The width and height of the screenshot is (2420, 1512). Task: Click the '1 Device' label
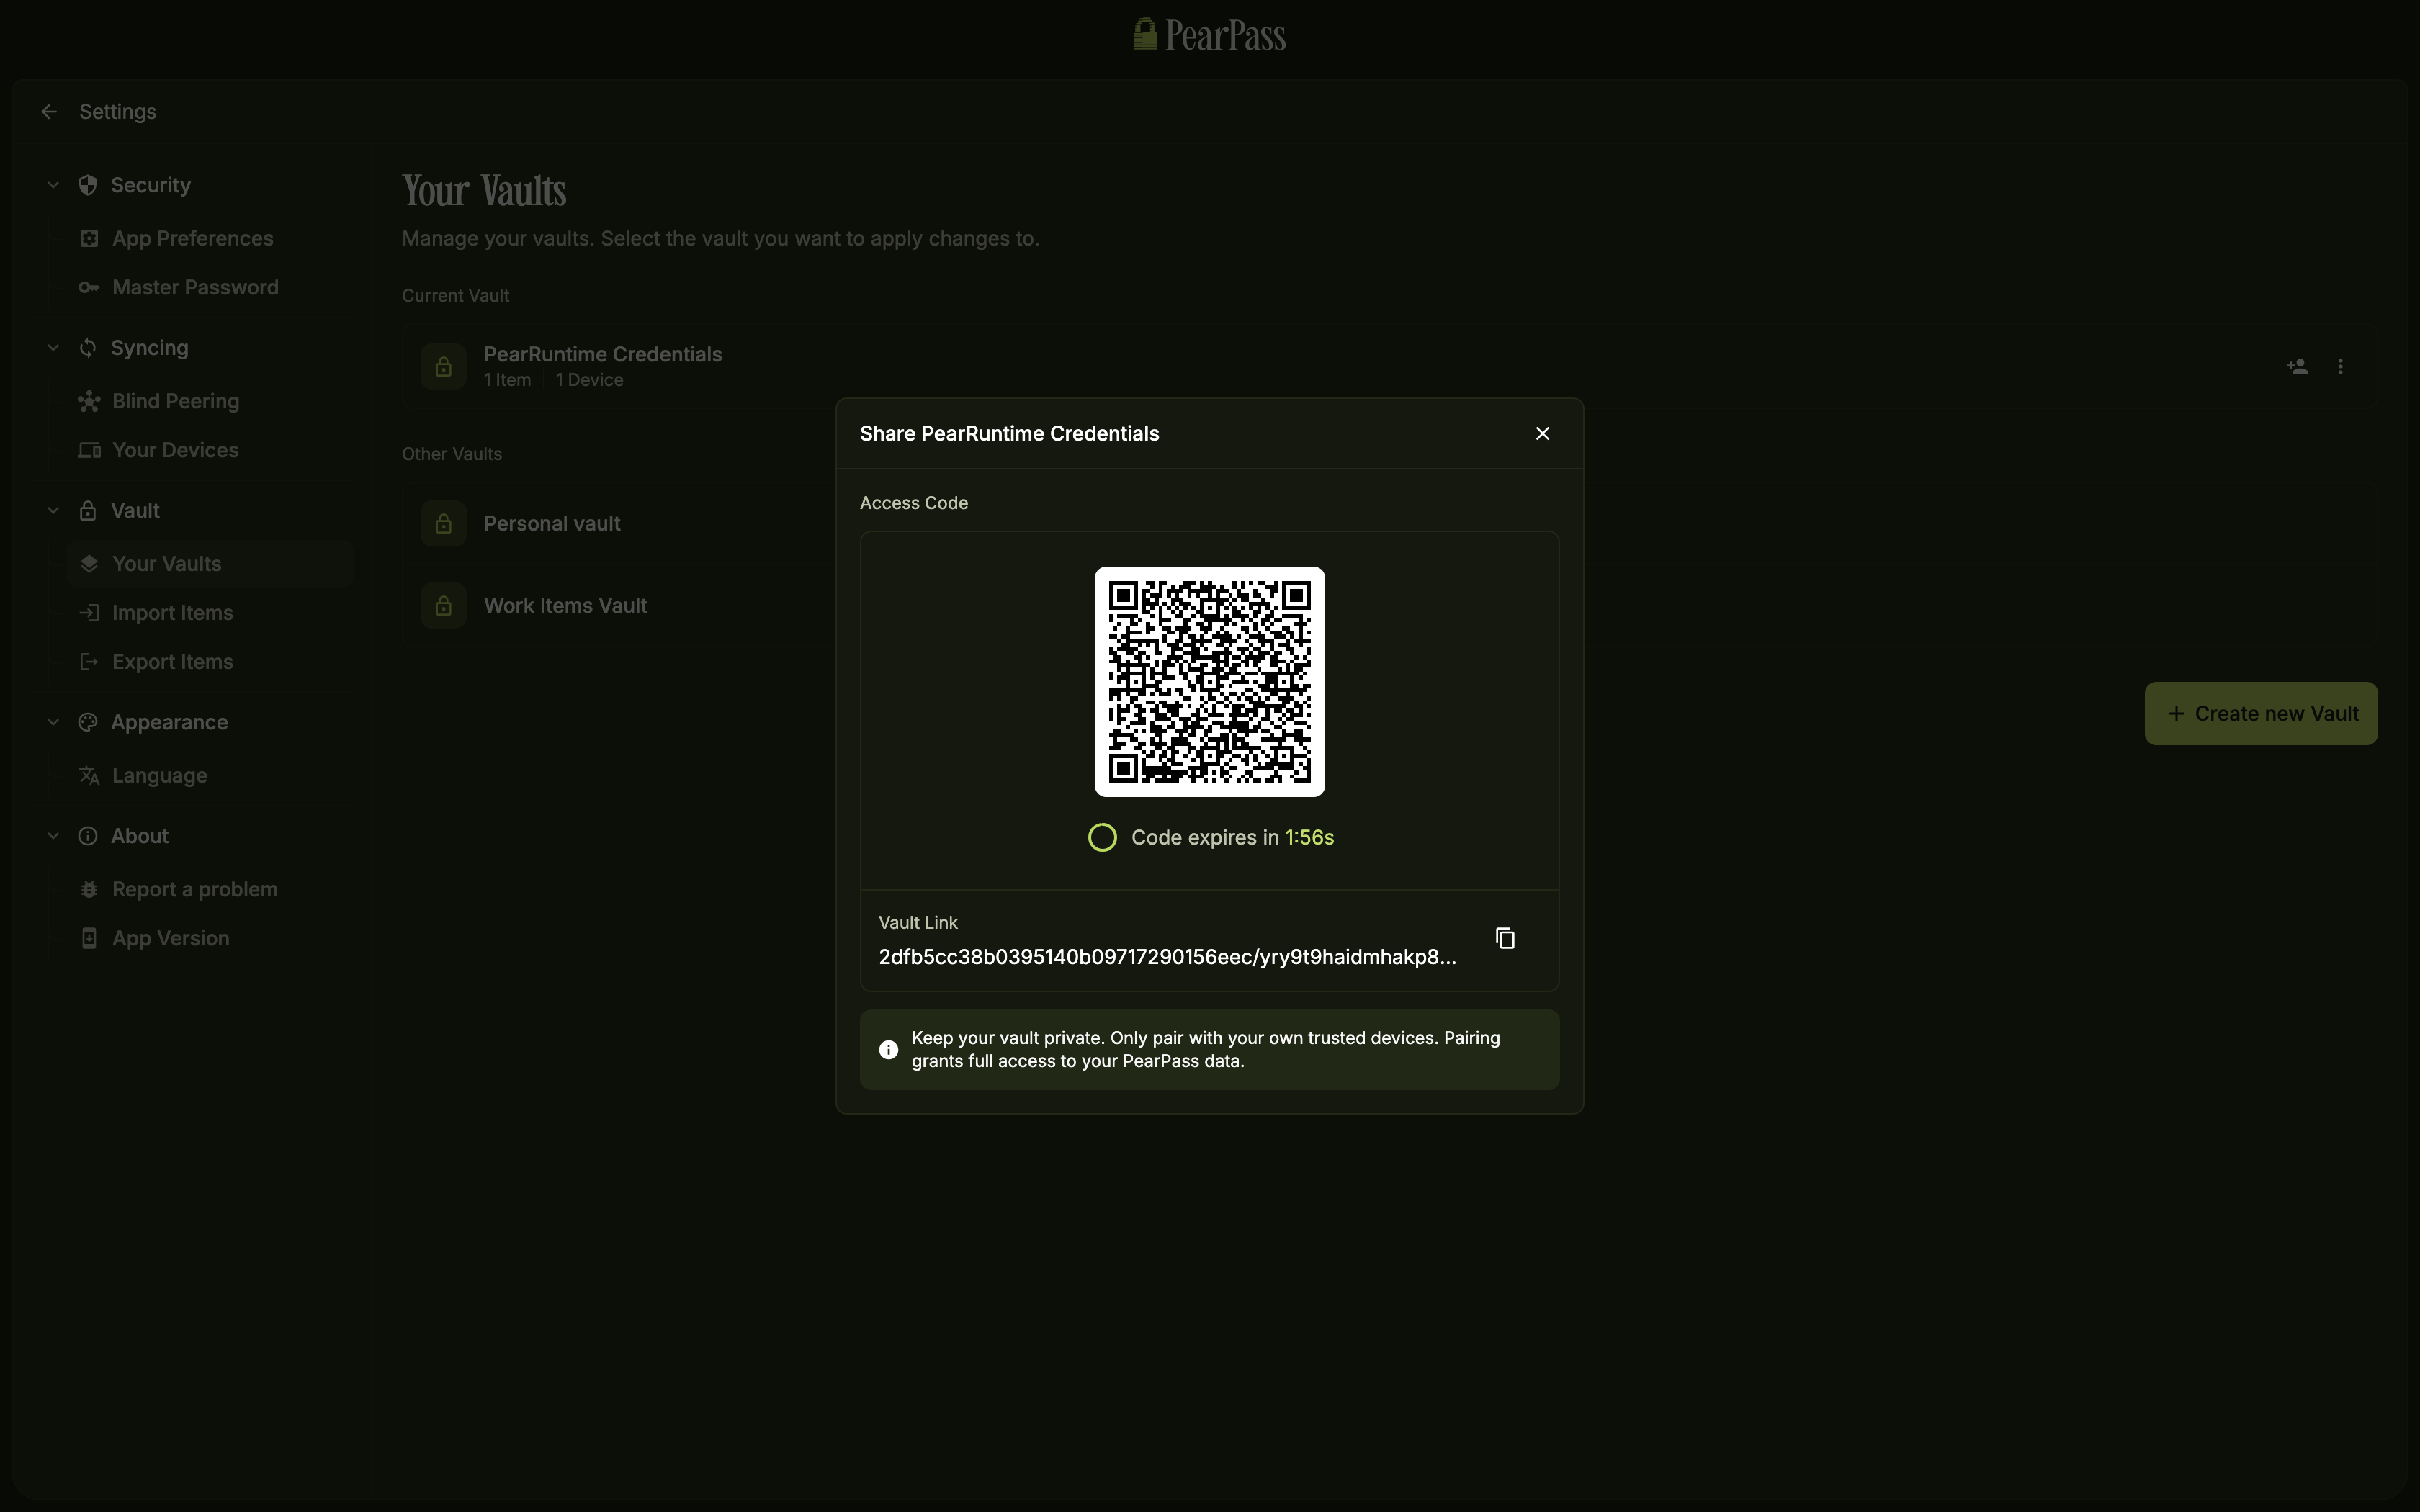589,380
